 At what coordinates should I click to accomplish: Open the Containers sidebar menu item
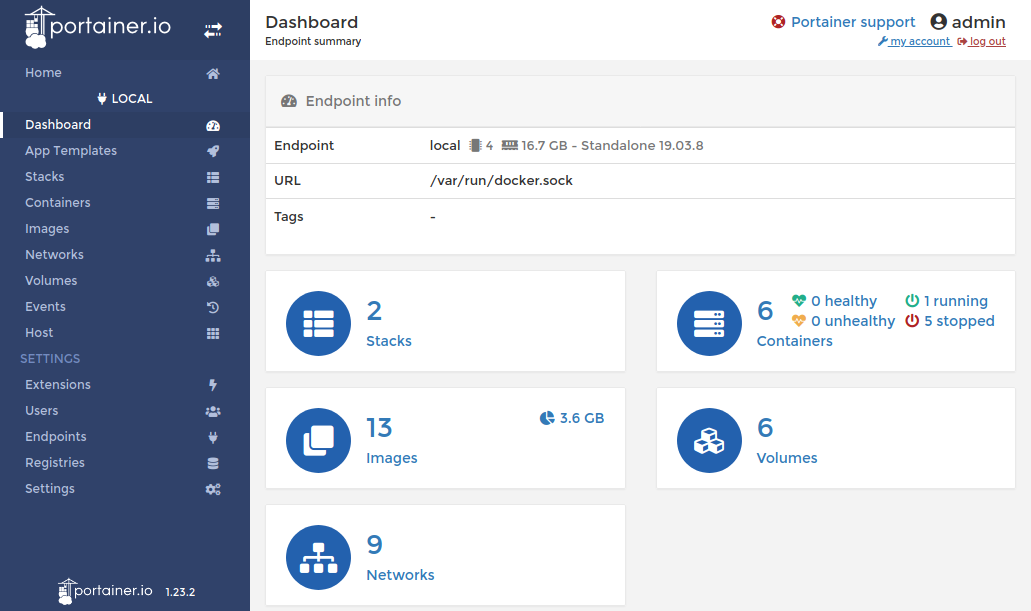[x=57, y=203]
